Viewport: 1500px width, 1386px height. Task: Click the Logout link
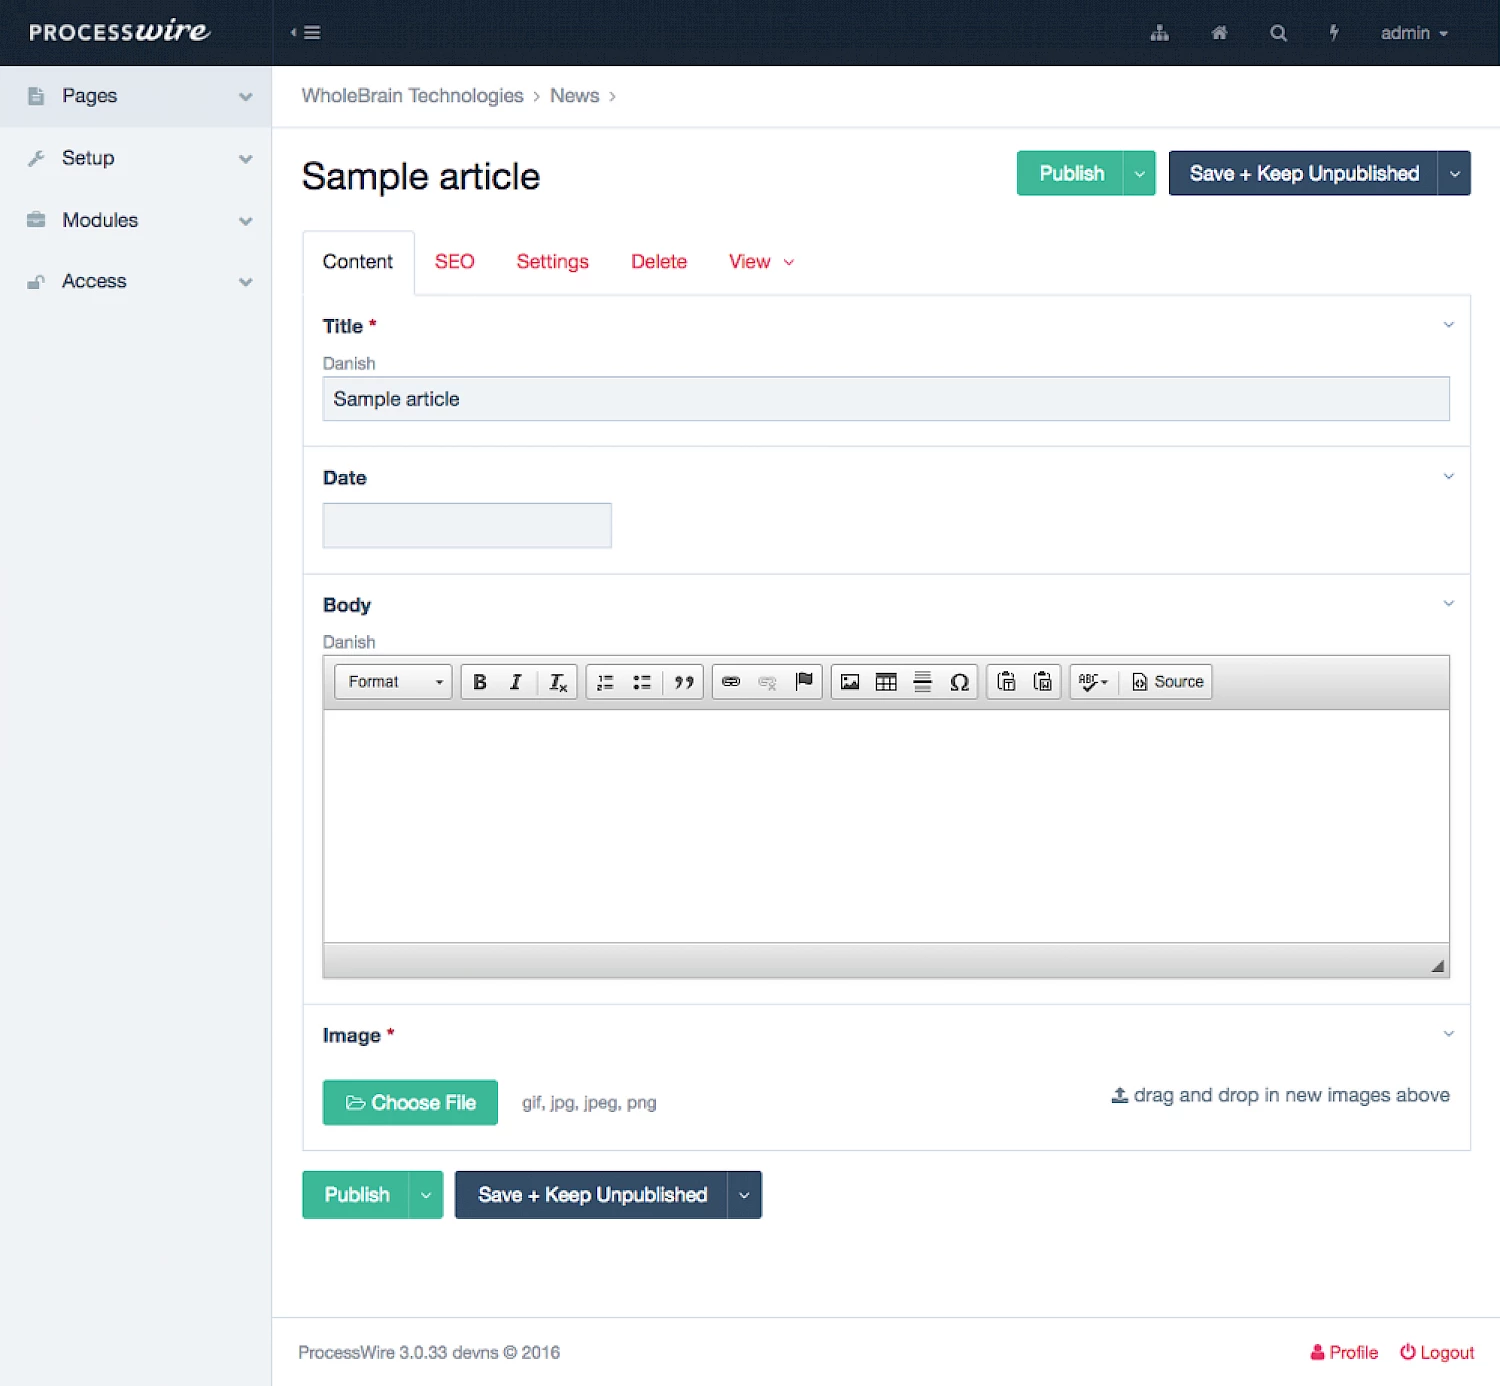[1437, 1352]
